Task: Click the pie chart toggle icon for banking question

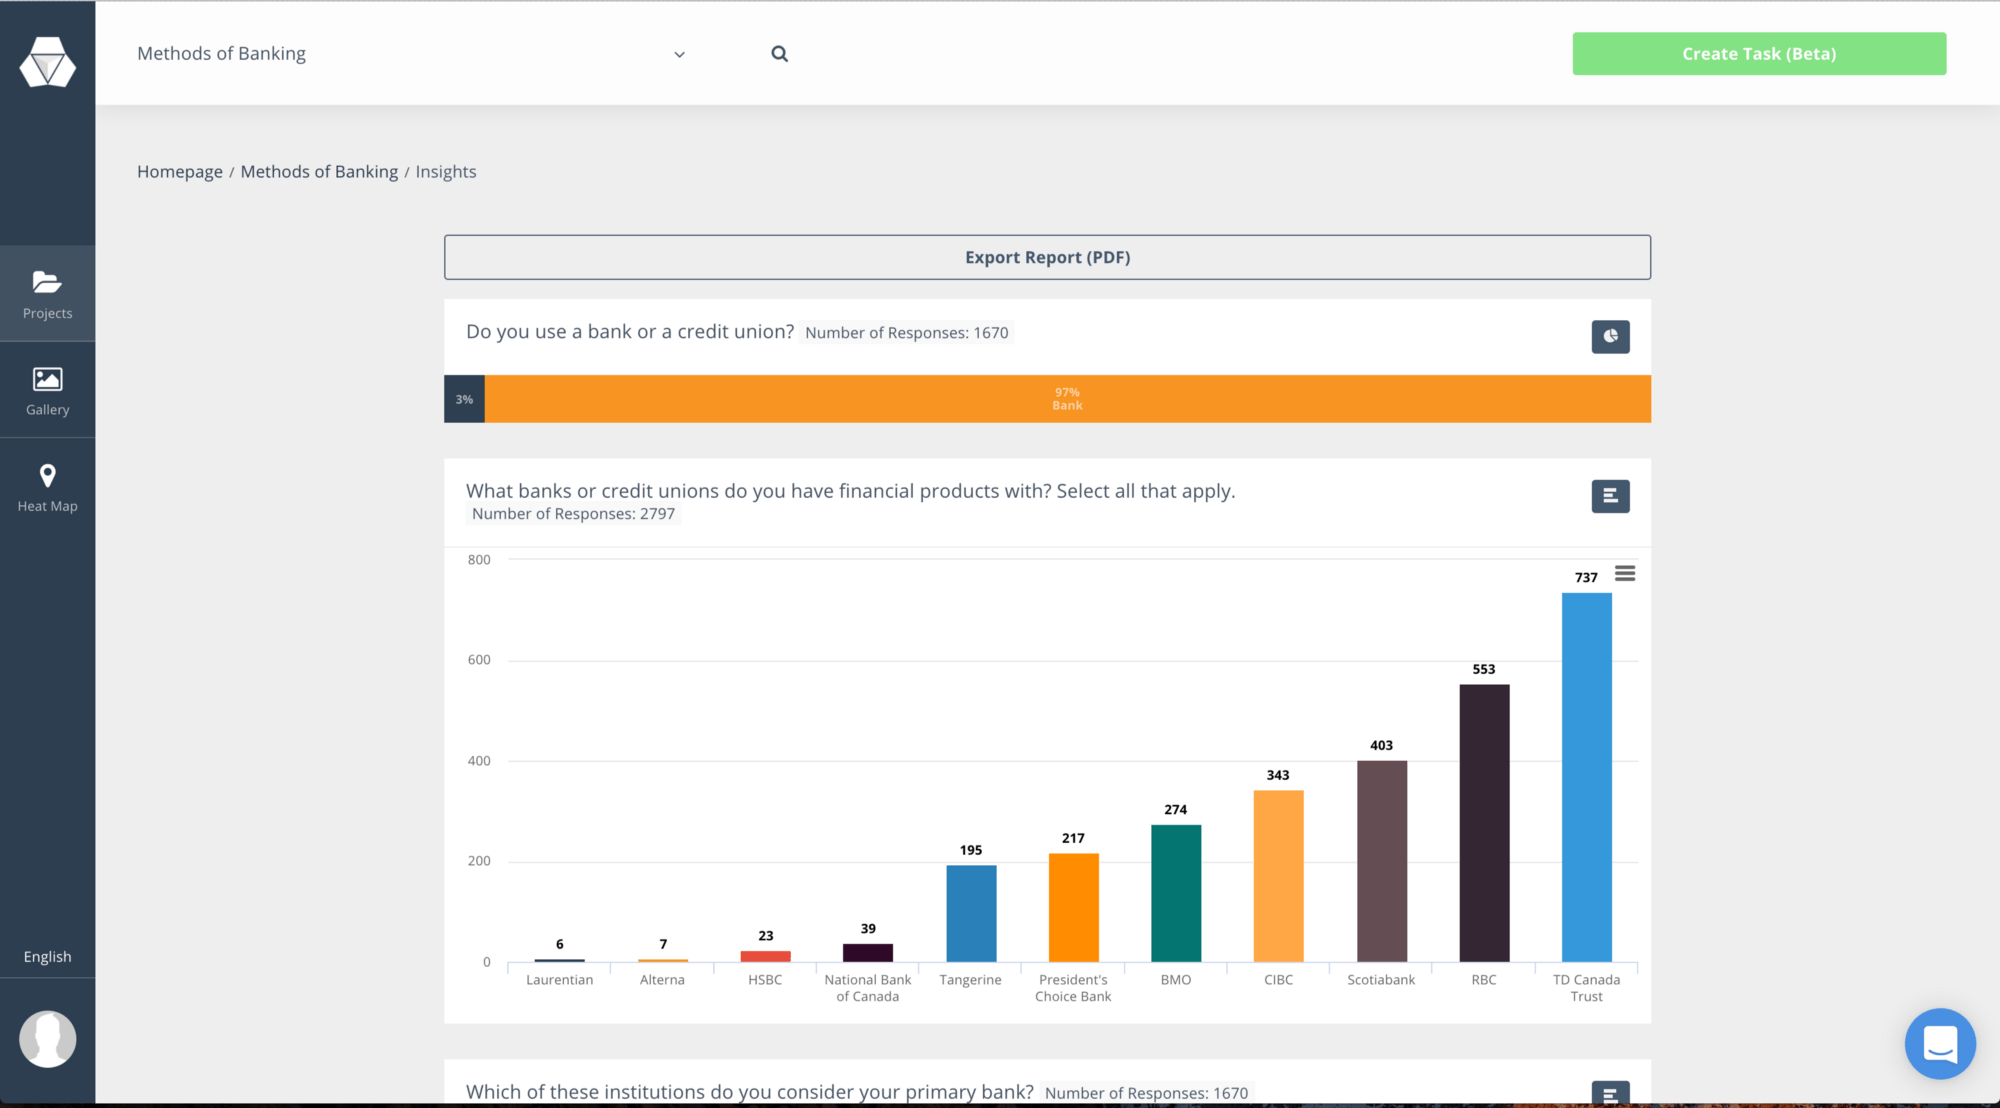Action: (x=1610, y=336)
